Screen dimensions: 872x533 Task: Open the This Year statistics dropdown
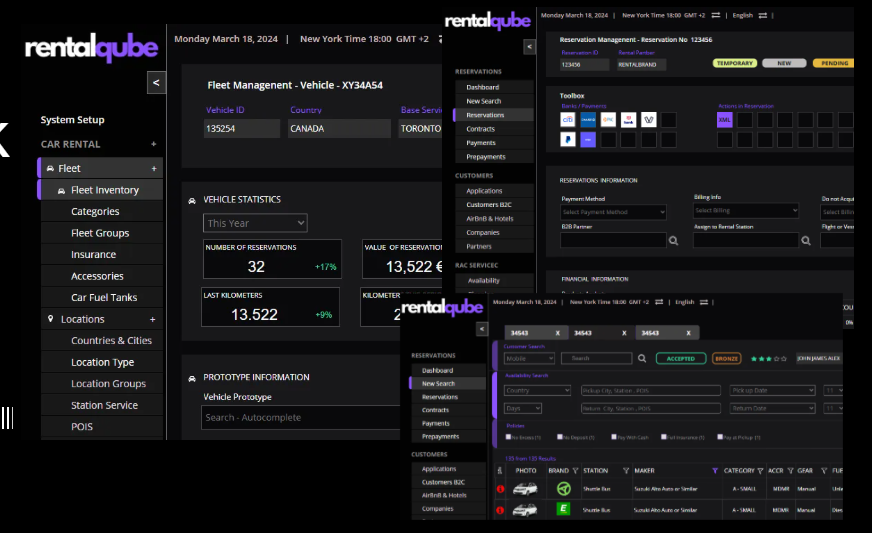[x=255, y=223]
